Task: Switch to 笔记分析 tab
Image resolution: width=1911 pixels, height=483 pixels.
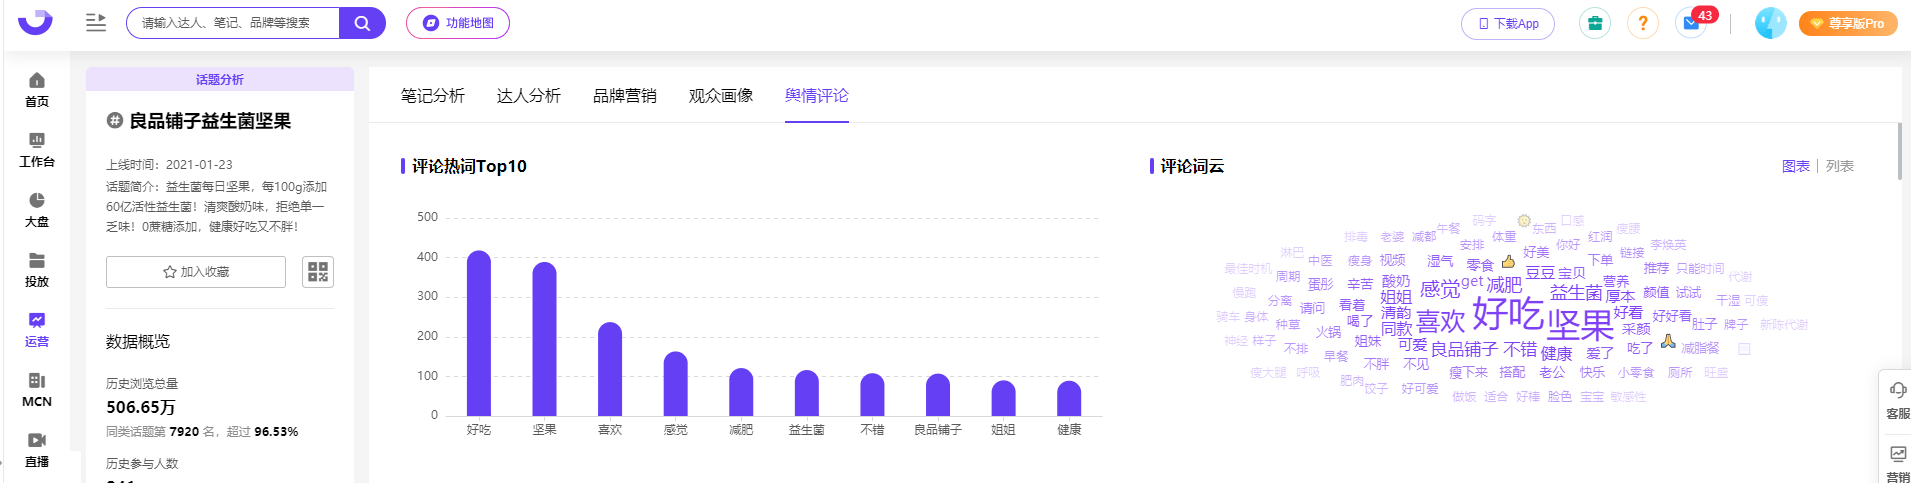Action: click(433, 96)
